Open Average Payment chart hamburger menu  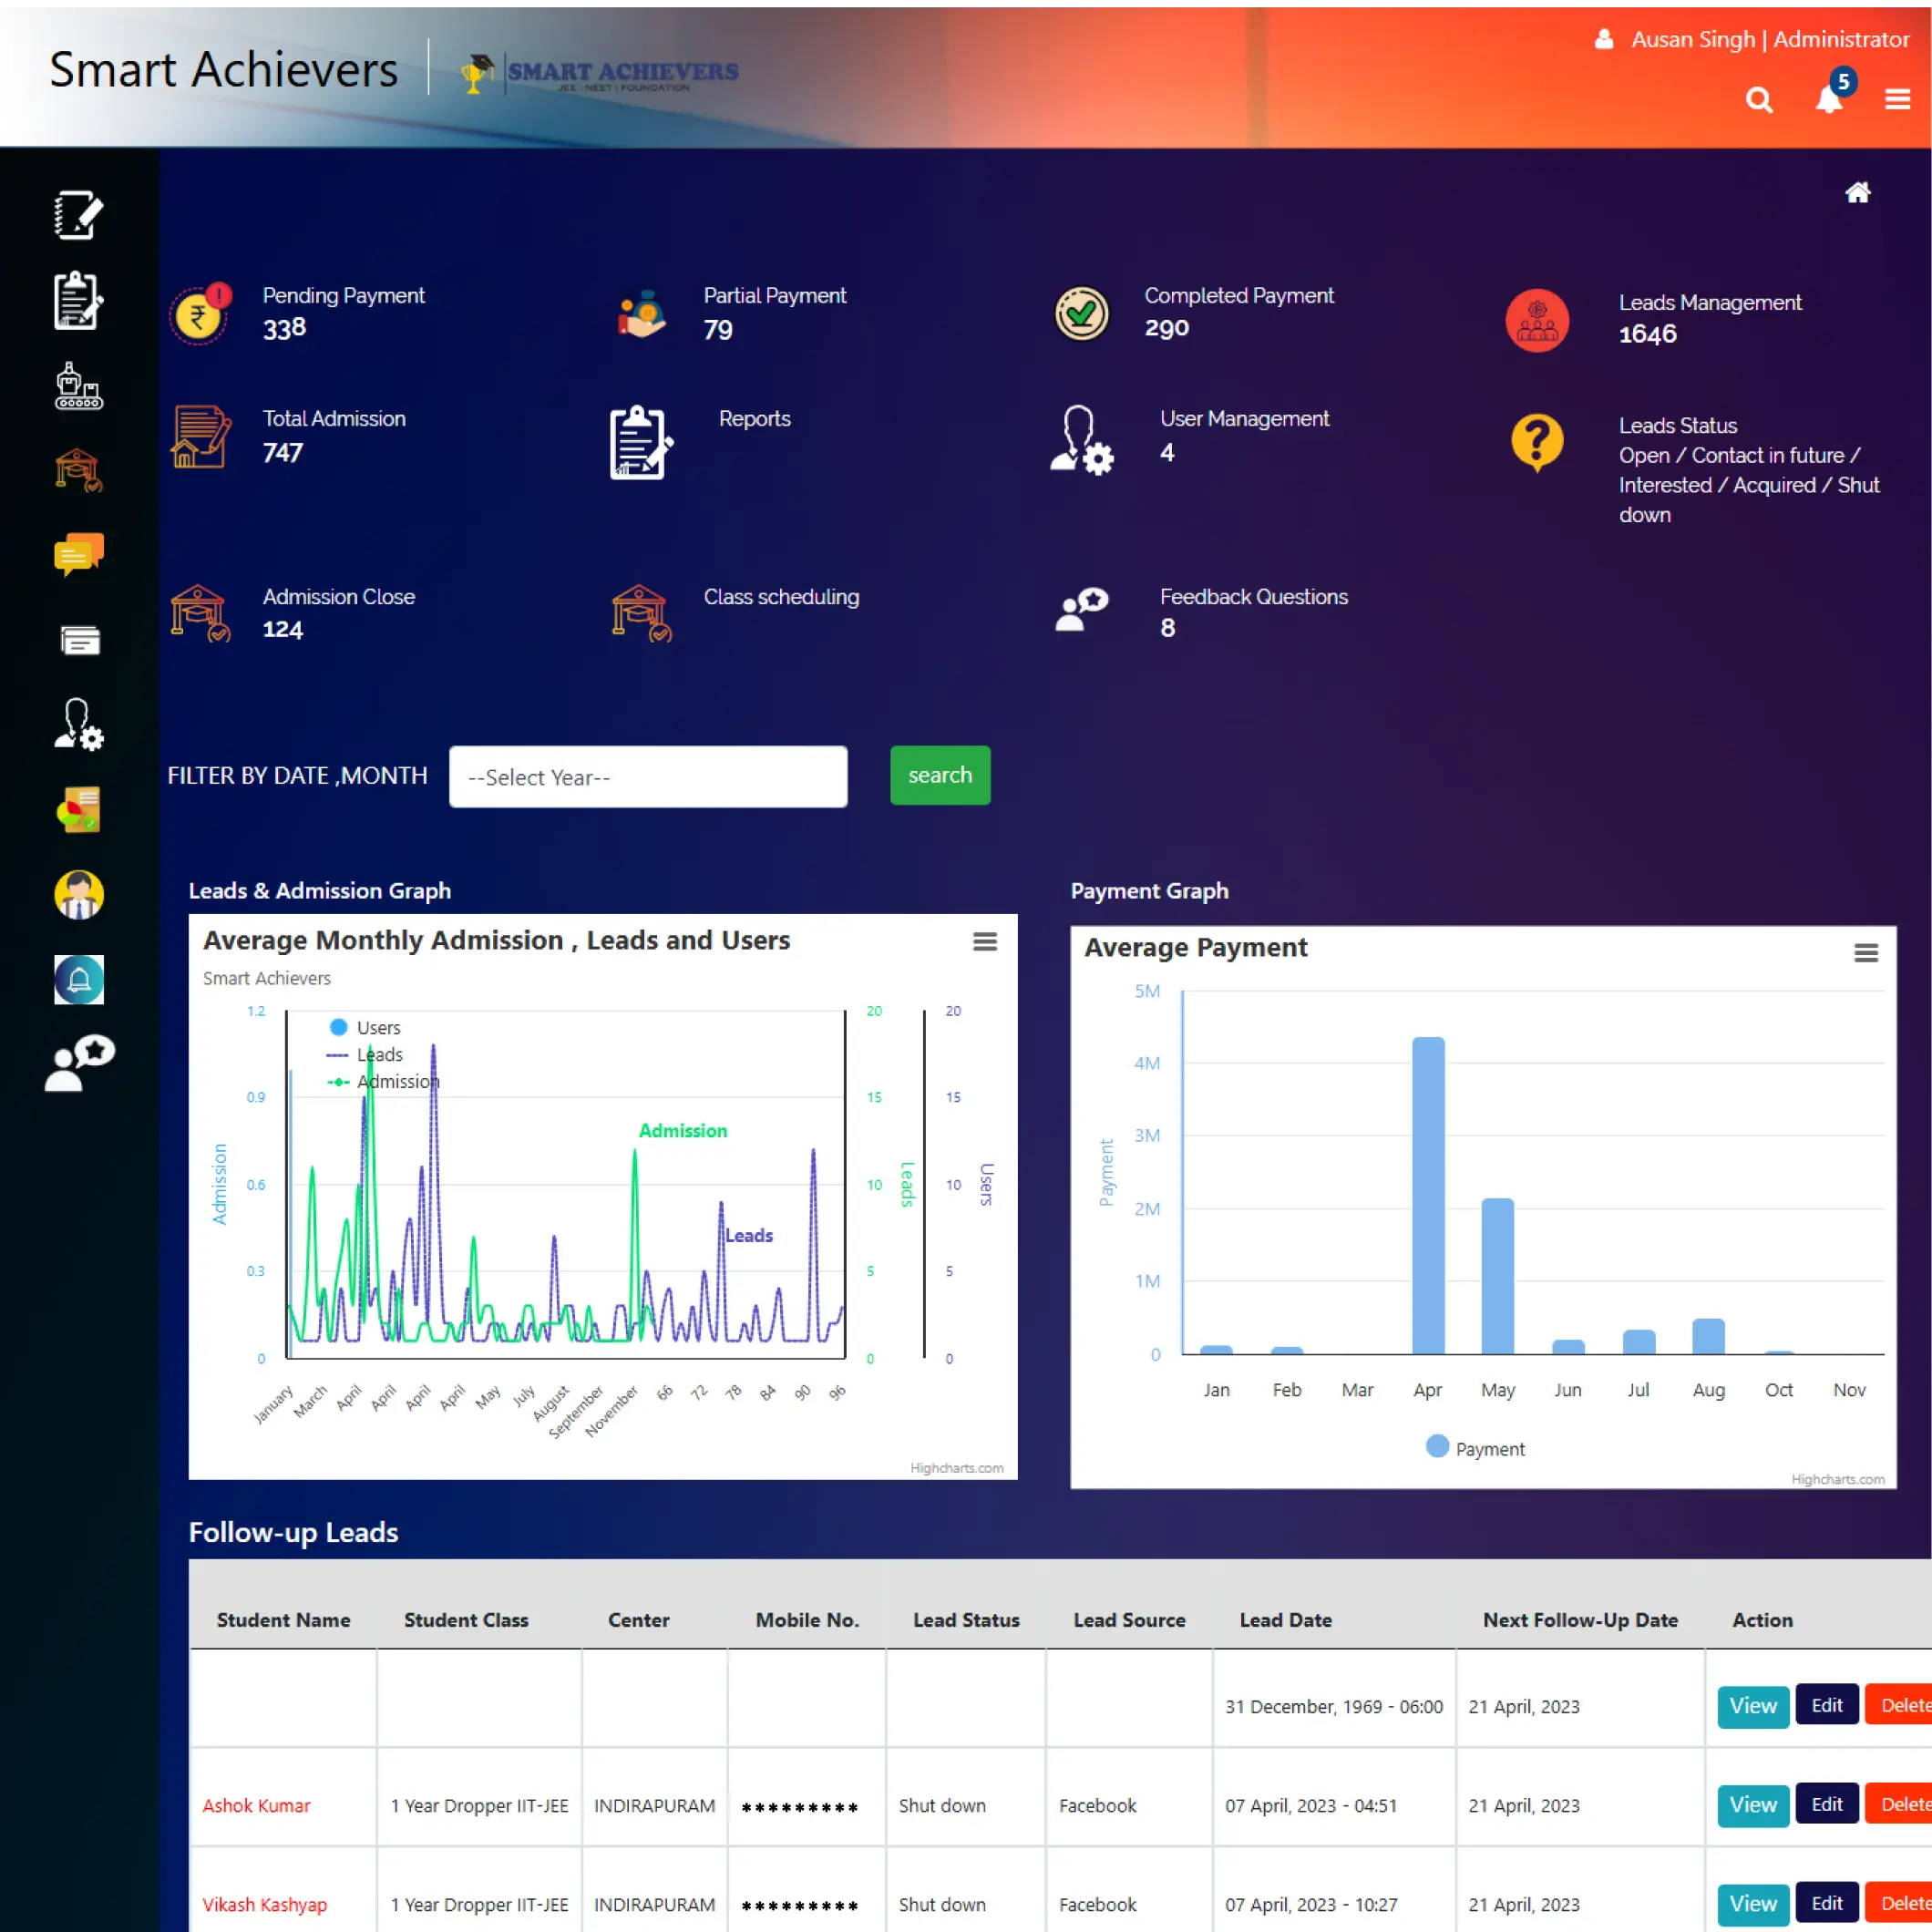point(1865,953)
